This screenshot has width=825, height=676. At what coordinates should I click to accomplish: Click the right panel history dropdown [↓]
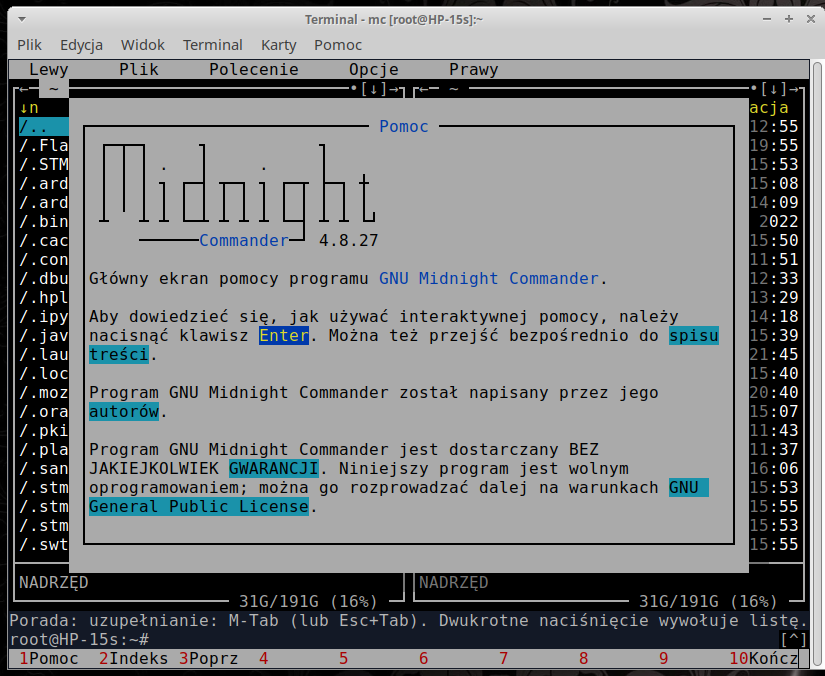(773, 89)
